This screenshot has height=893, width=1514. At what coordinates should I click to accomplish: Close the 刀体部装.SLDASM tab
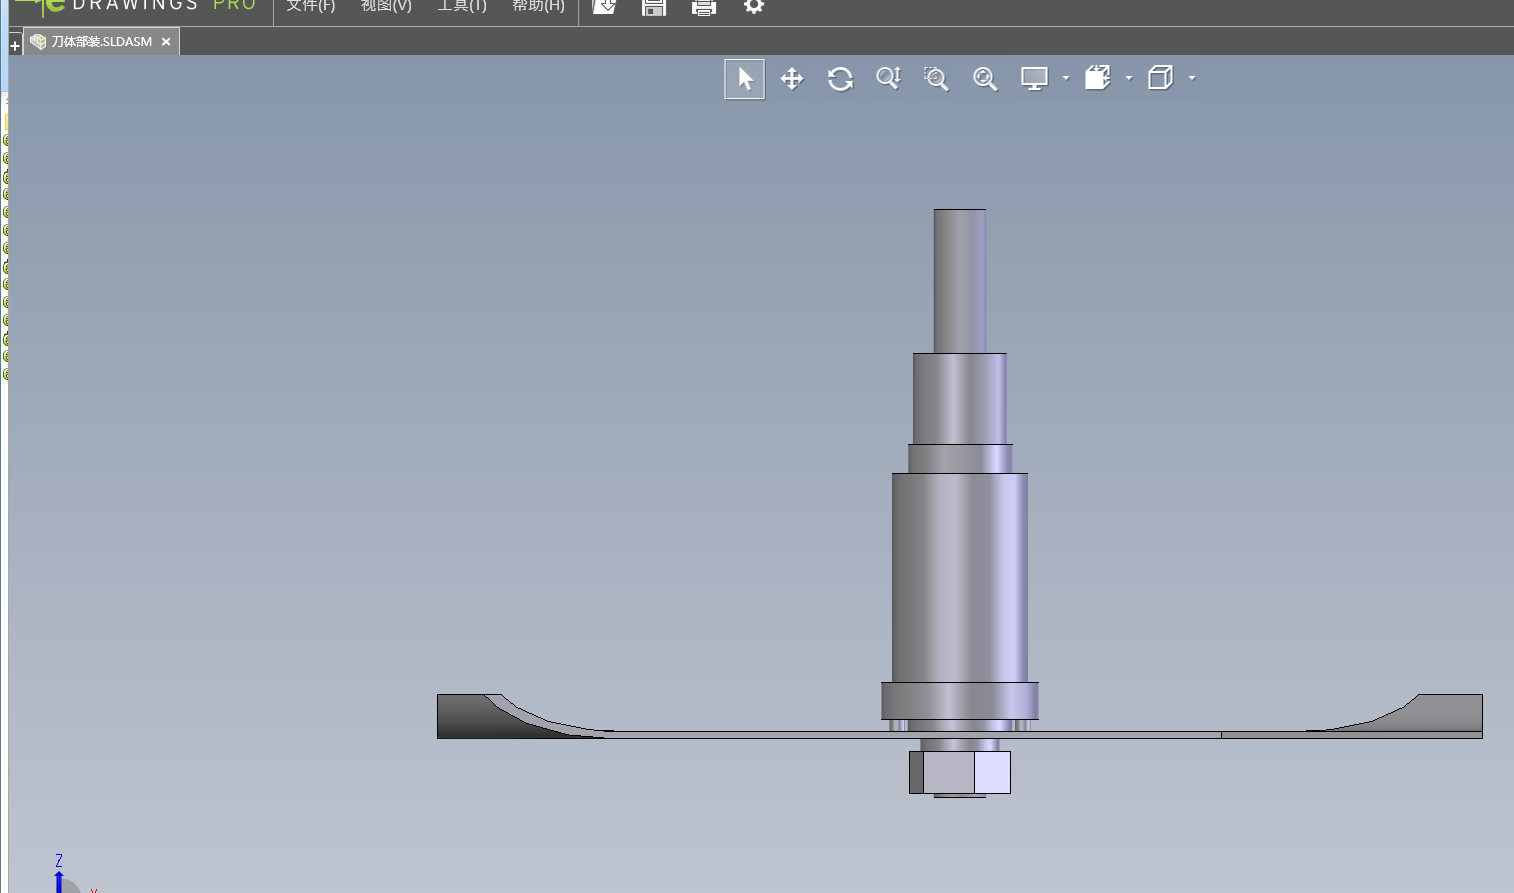[x=166, y=41]
